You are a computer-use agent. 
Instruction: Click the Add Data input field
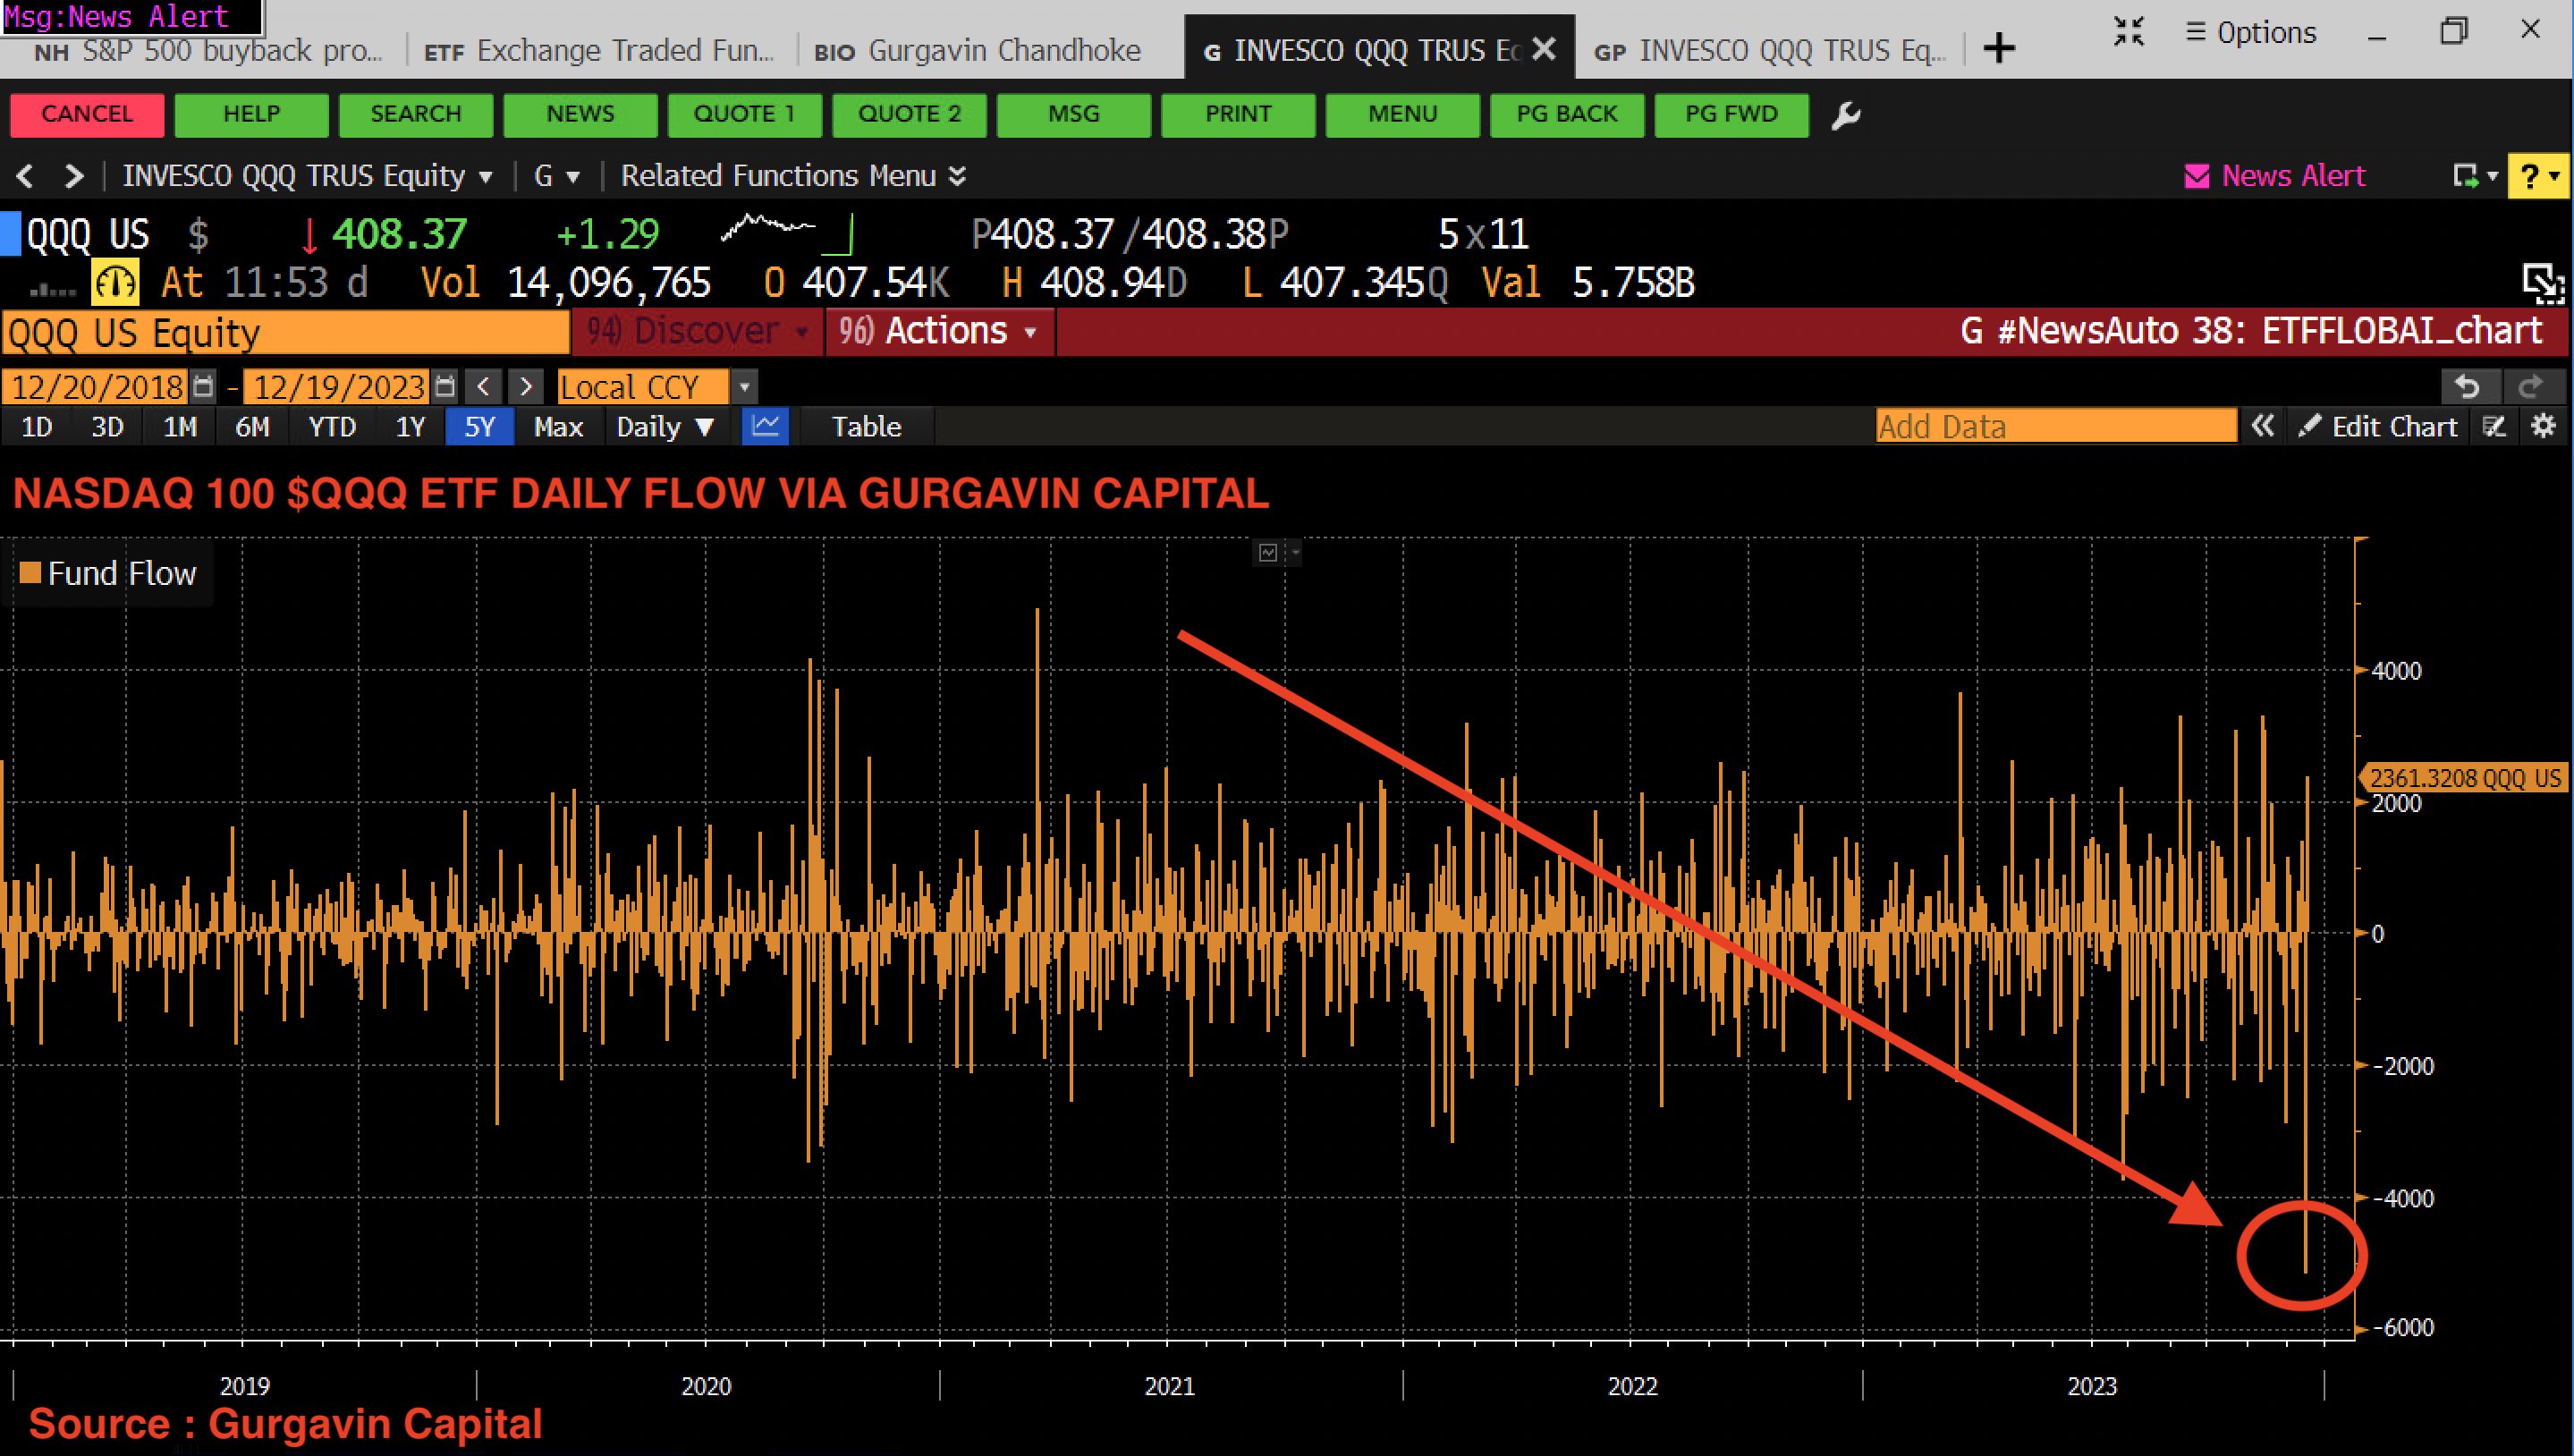[2056, 427]
